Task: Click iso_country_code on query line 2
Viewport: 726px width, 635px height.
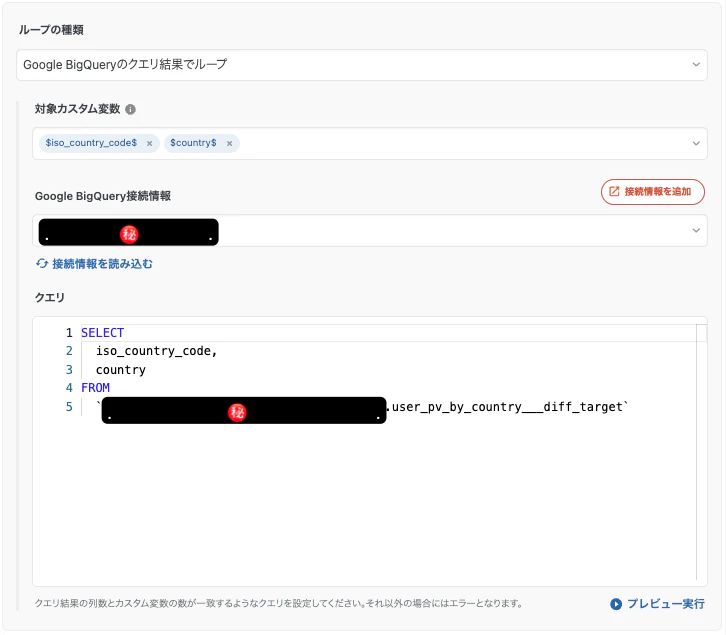Action: 154,352
